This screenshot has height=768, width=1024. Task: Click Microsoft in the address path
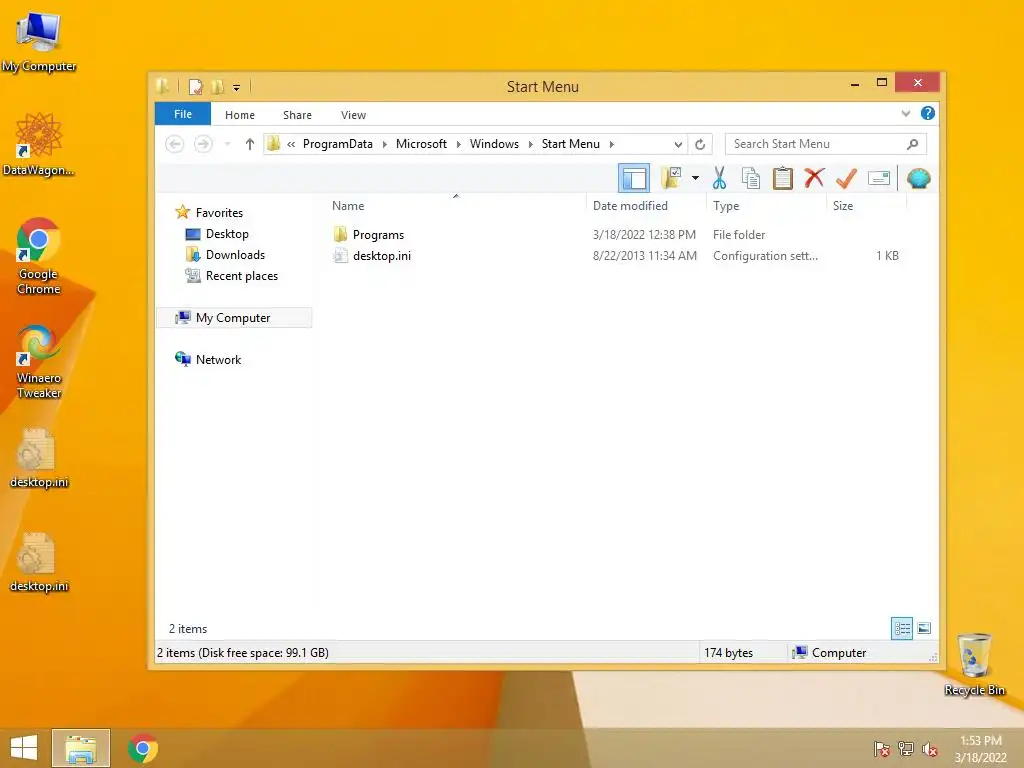tap(421, 144)
